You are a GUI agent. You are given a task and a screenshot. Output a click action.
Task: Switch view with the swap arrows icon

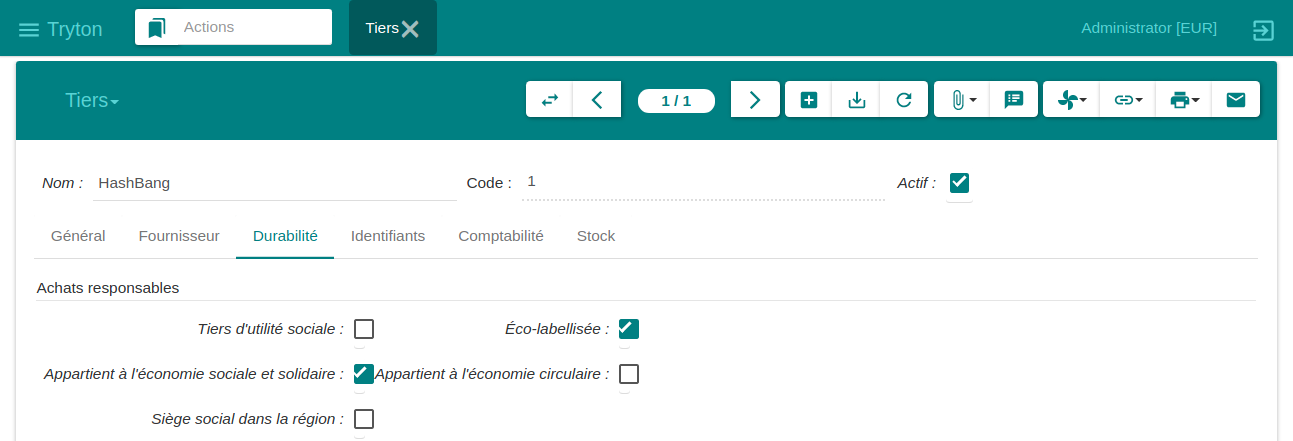(x=550, y=100)
